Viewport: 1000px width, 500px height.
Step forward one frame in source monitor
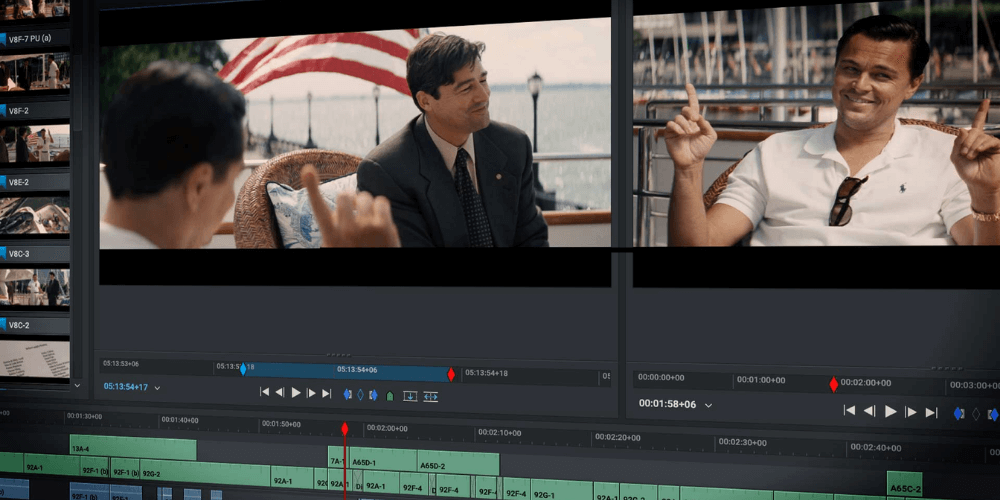point(311,393)
